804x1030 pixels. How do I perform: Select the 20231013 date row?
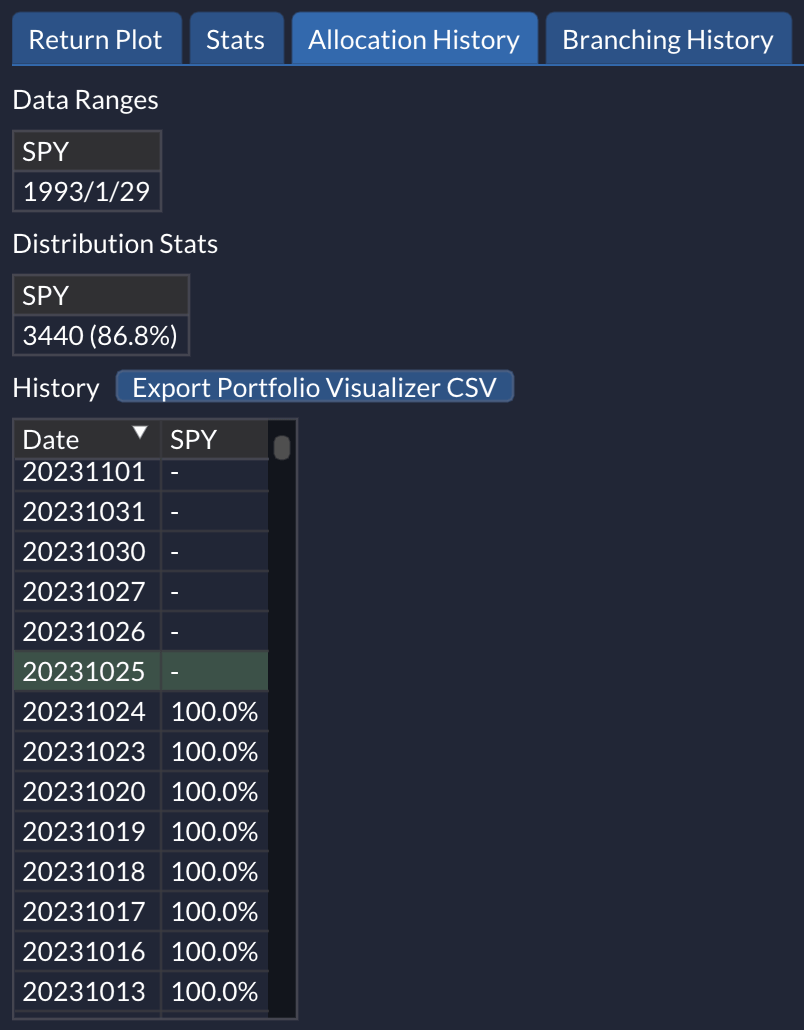coord(84,992)
